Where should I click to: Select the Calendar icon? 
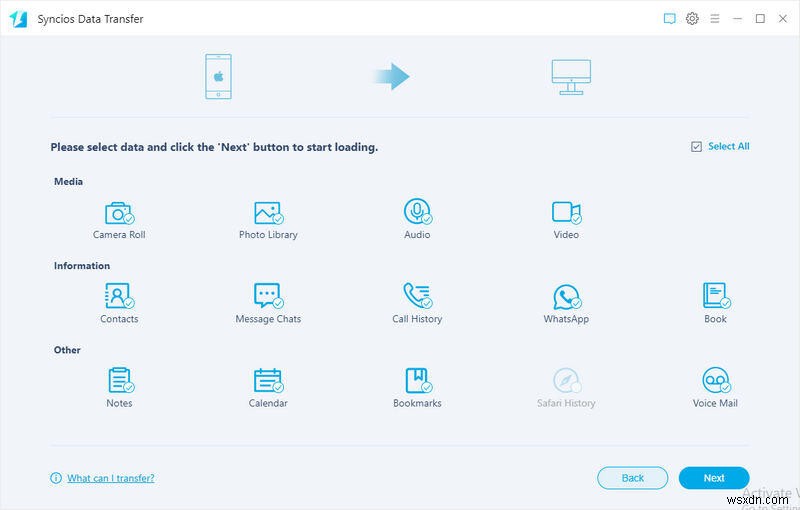click(268, 380)
